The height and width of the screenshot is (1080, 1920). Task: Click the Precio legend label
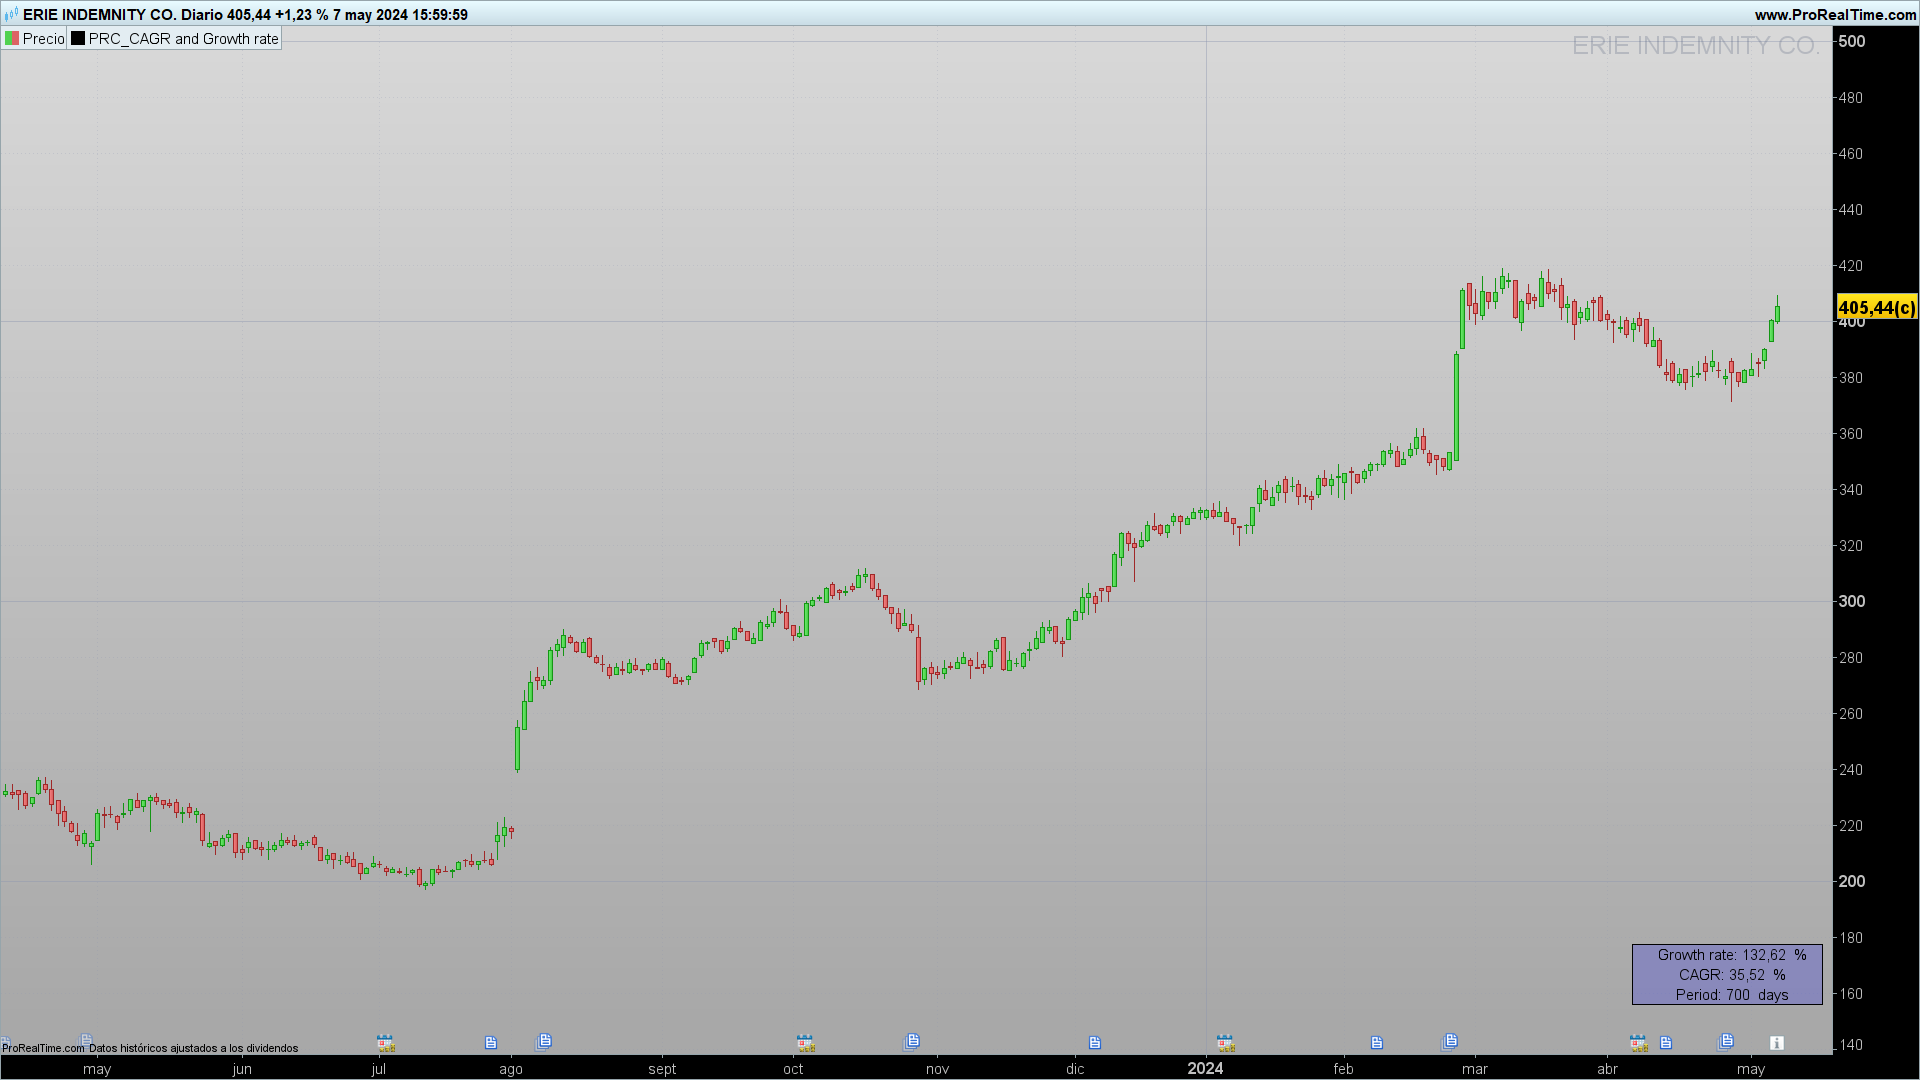click(x=43, y=39)
